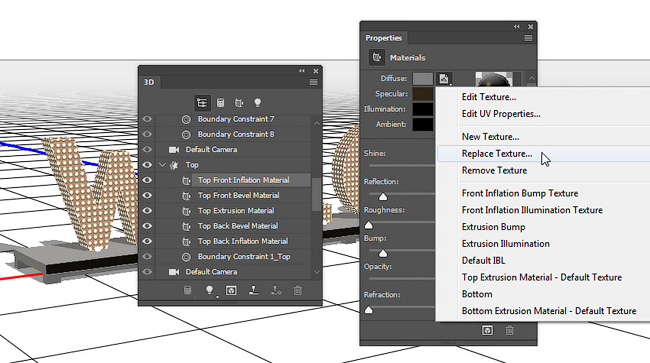Click add new light bulb icon at bottom

pos(210,290)
